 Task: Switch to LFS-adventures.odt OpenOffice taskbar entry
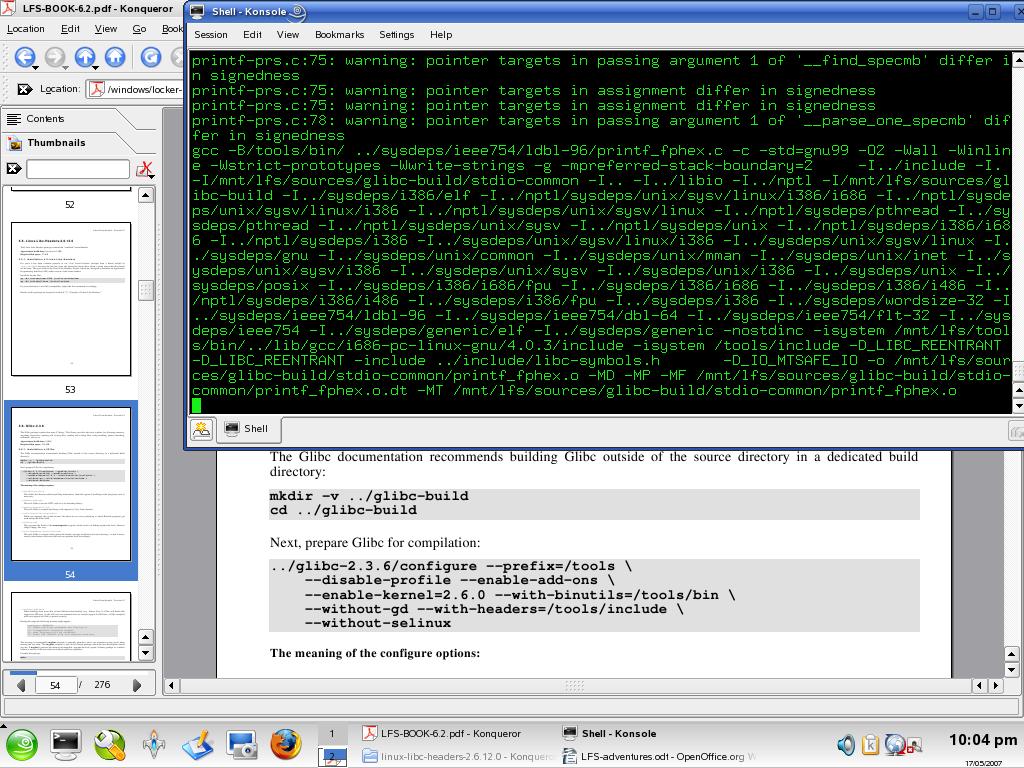[661, 756]
